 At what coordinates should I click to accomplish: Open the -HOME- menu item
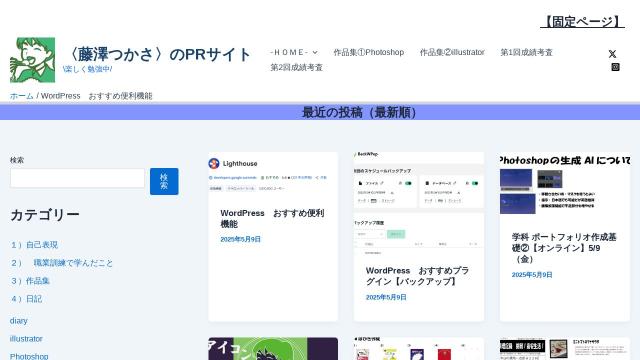[x=289, y=52]
